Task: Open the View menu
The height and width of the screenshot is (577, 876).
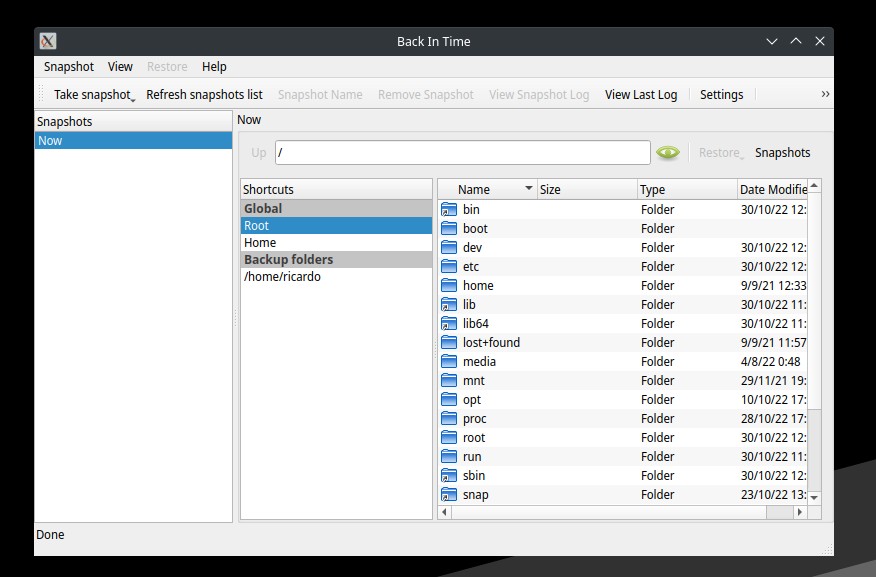Action: tap(120, 66)
